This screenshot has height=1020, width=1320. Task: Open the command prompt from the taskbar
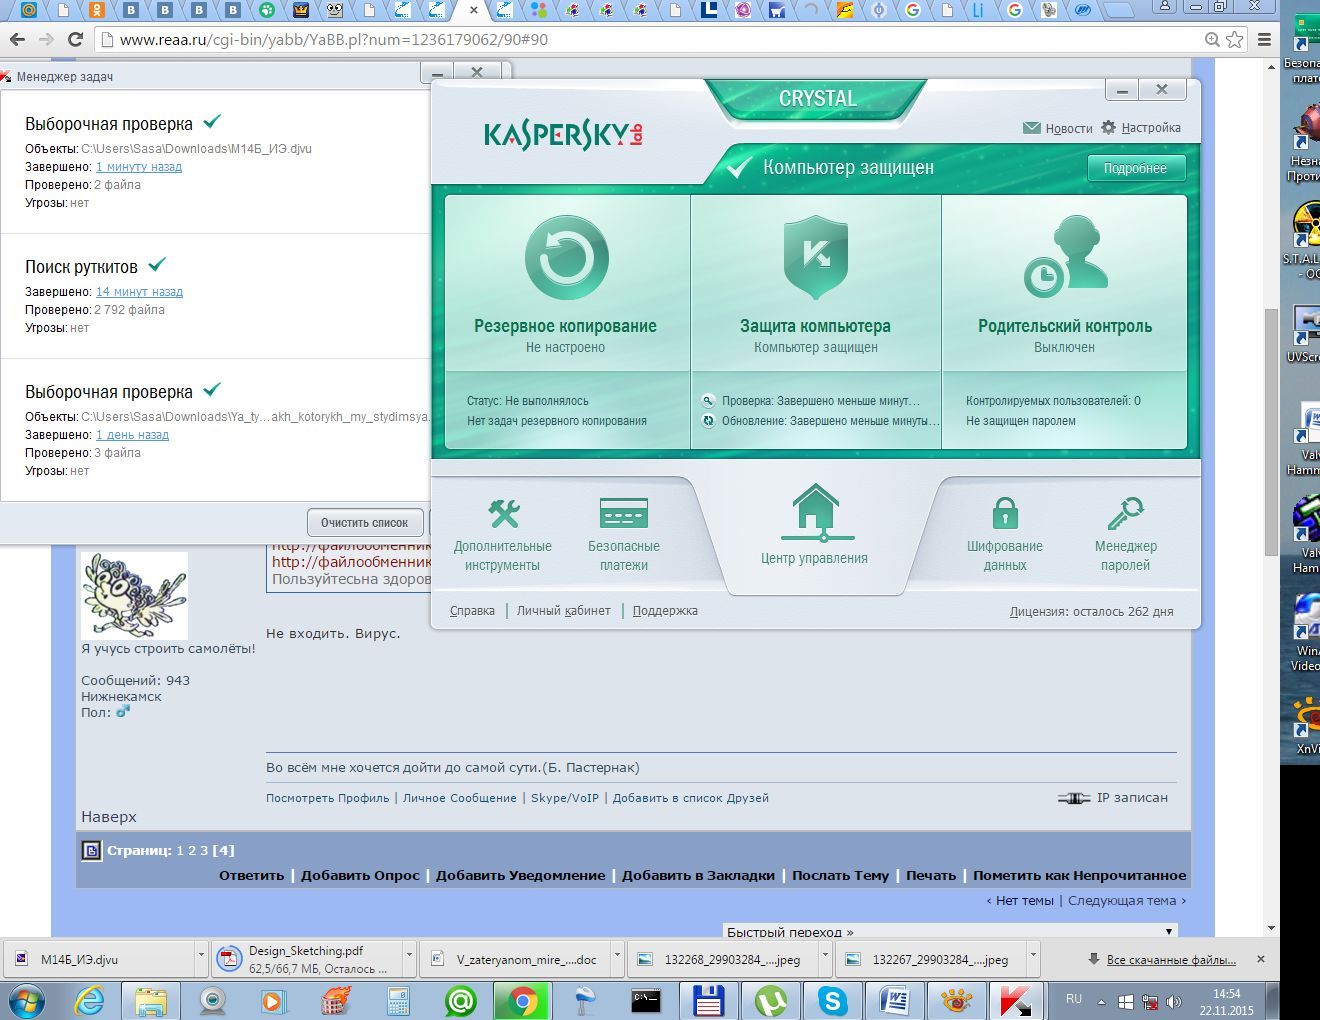point(646,1000)
